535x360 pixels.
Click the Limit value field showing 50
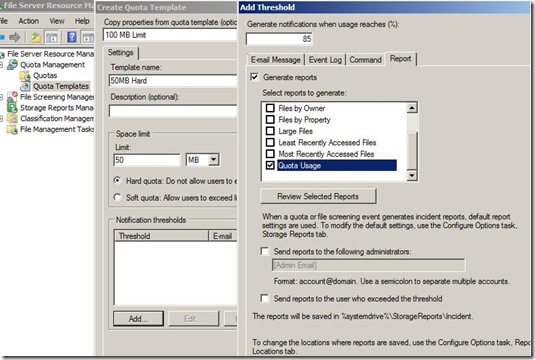point(146,160)
